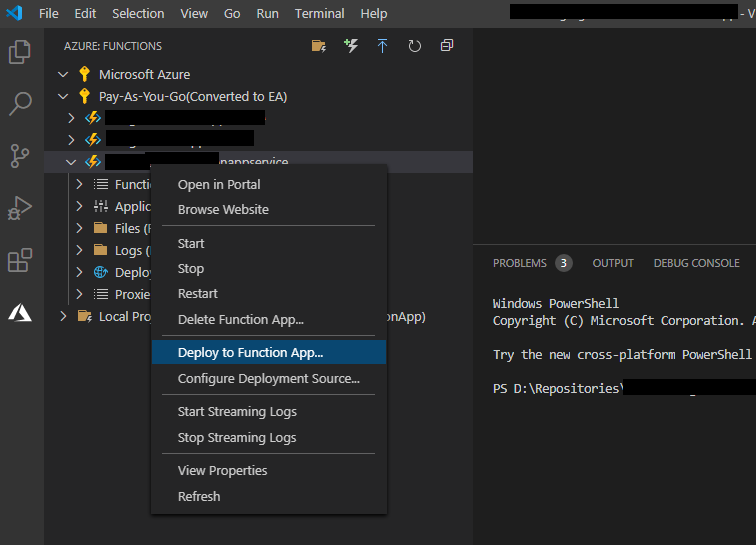This screenshot has width=756, height=545.
Task: Expand the Functions node
Action: 80,184
